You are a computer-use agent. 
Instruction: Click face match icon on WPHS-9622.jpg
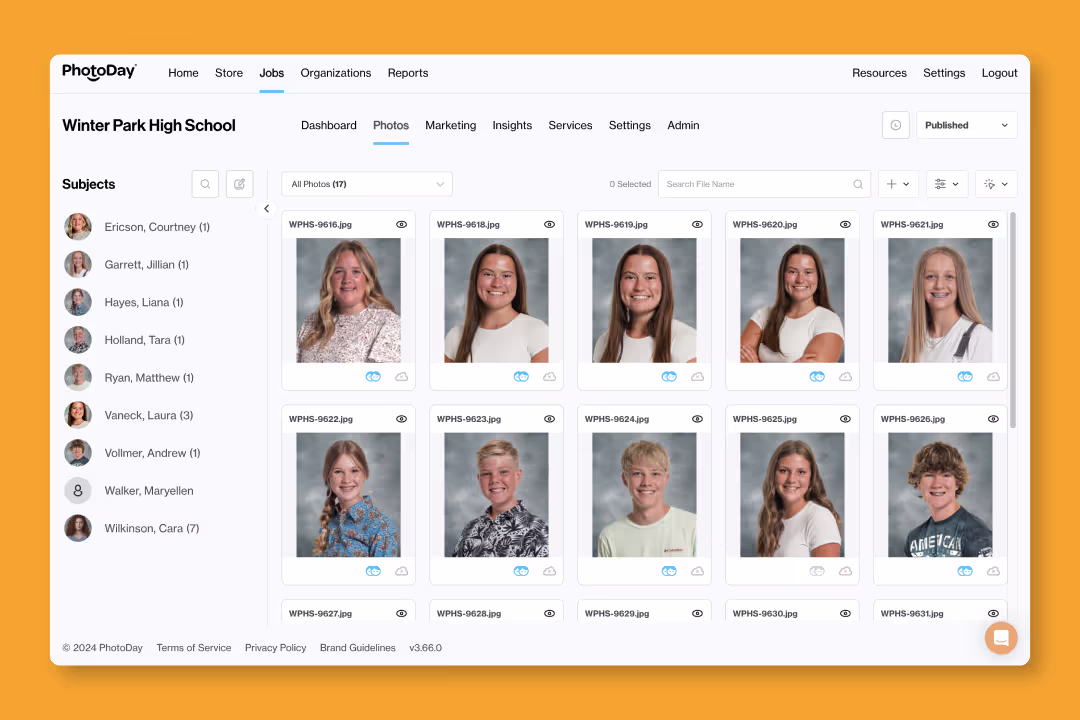coord(373,570)
